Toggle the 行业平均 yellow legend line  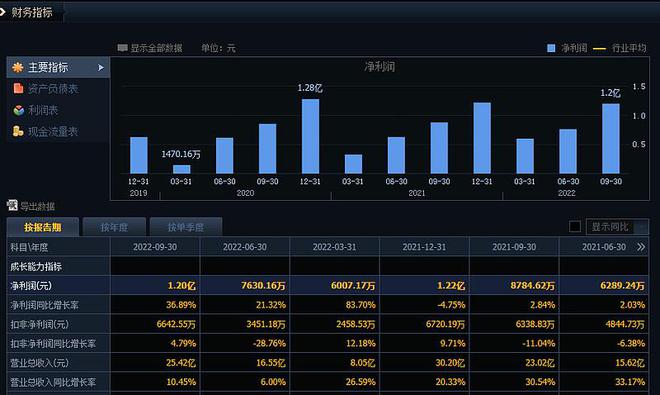pos(599,49)
